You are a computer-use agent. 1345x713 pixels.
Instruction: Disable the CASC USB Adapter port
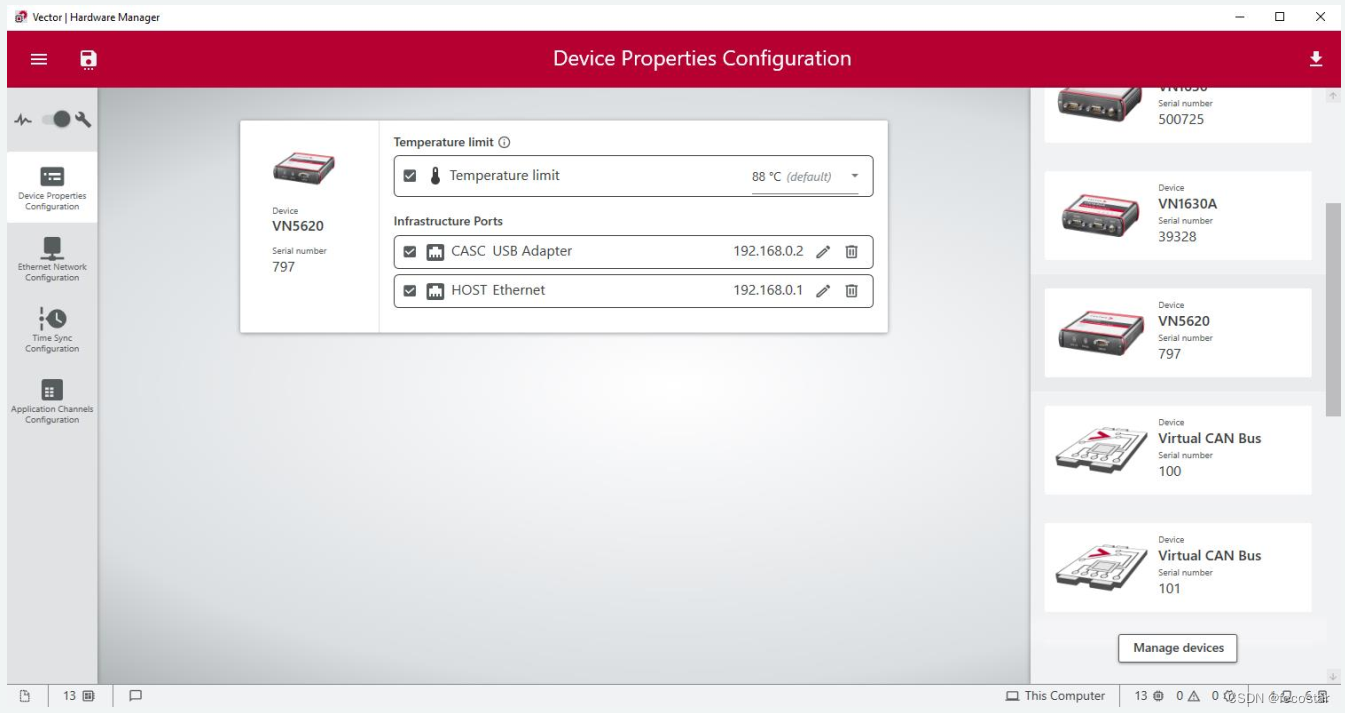(410, 251)
